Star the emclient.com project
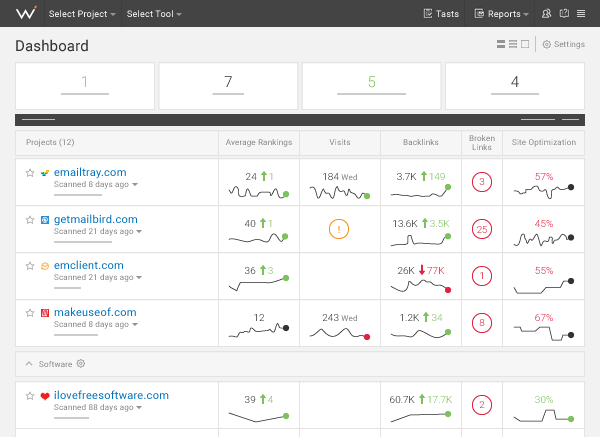This screenshot has height=437, width=600. pyautogui.click(x=30, y=266)
